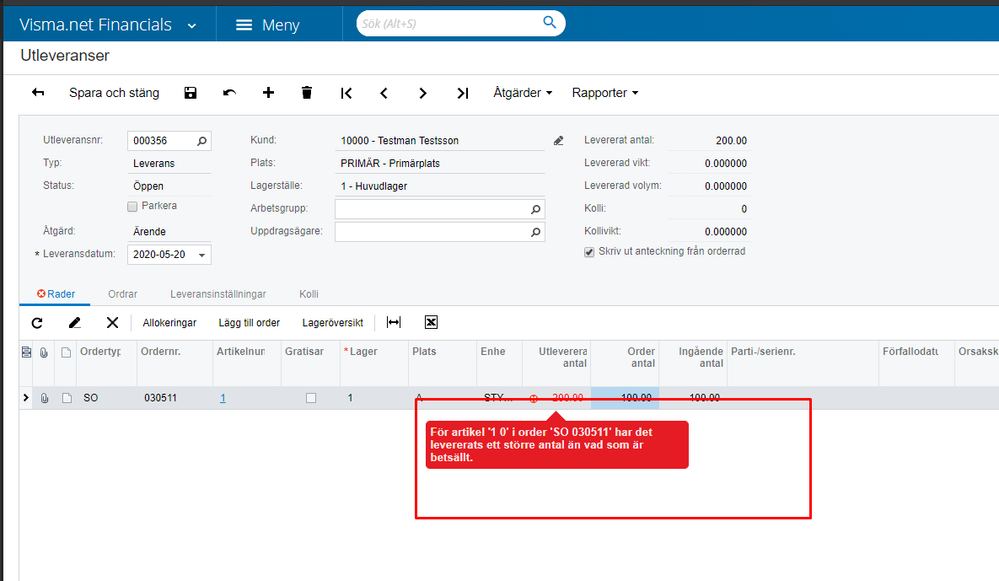Export grid to Excel icon
This screenshot has width=999, height=581.
point(431,322)
